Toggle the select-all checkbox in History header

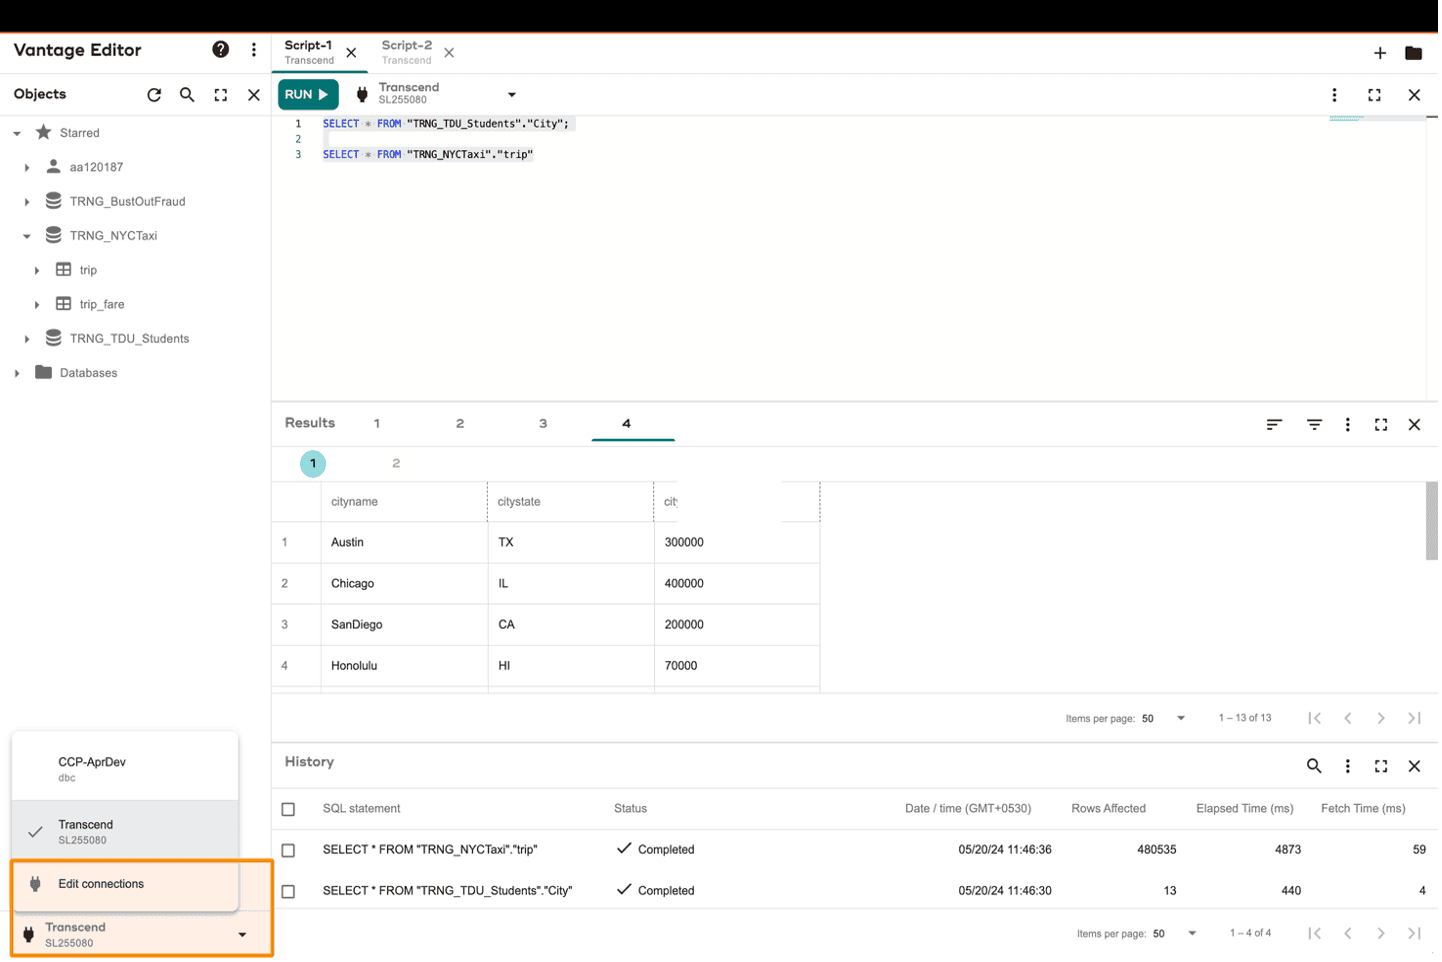[x=289, y=809]
